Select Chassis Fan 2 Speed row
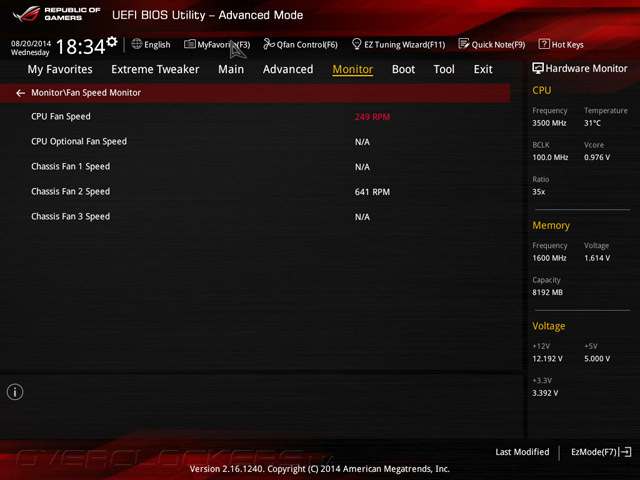The image size is (640, 480). pos(255,191)
